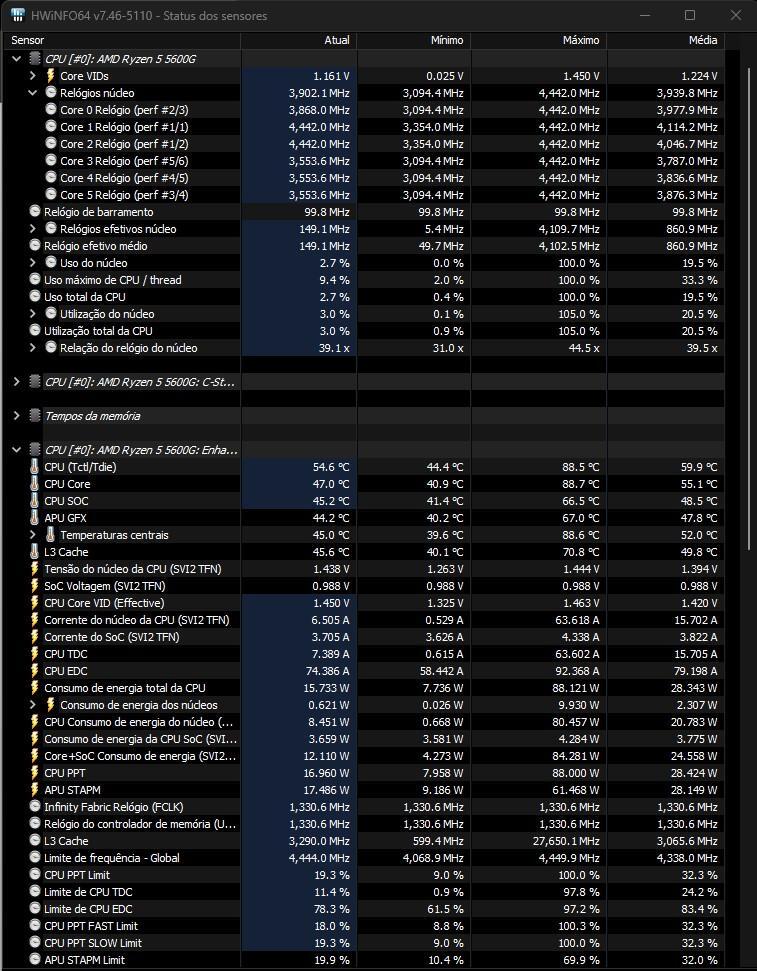Click thermometer icon of L3 Cache temperature

click(34, 552)
